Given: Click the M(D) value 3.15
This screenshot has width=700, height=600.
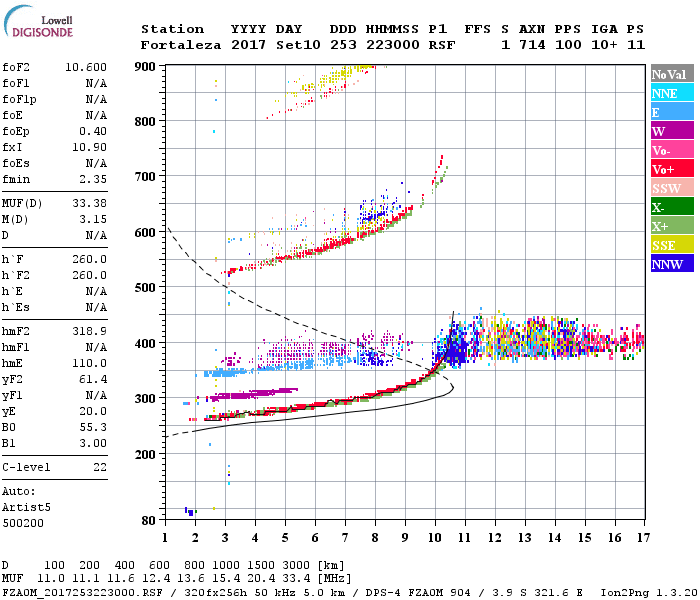Looking at the screenshot, I should click(x=93, y=220).
